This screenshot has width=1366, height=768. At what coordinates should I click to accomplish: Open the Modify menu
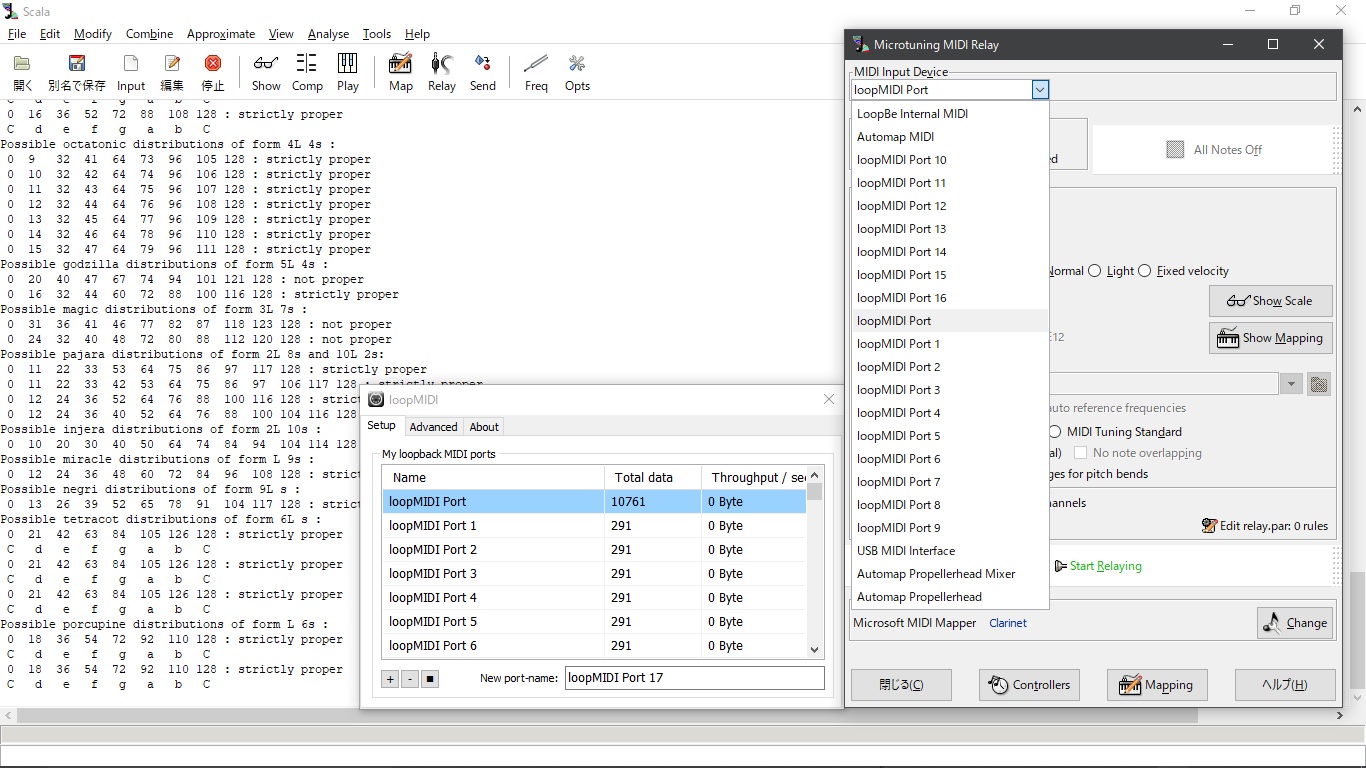pos(93,34)
